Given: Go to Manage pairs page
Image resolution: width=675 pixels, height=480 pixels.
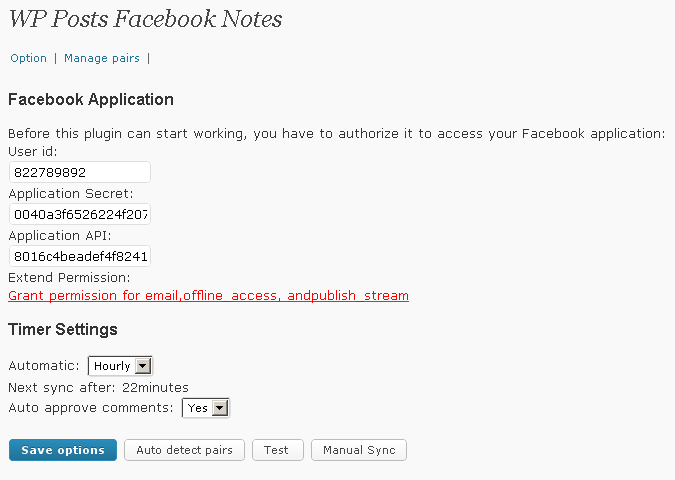Looking at the screenshot, I should click(102, 58).
